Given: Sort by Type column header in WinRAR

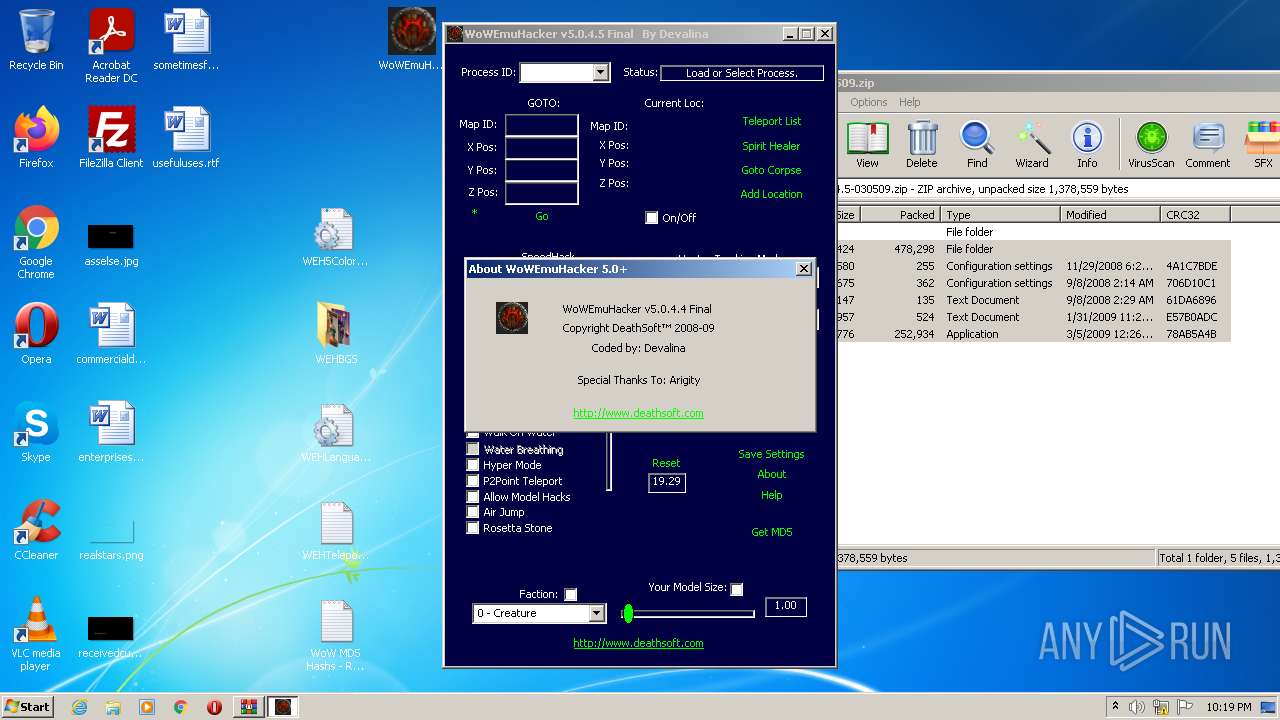Looking at the screenshot, I should [1000, 215].
